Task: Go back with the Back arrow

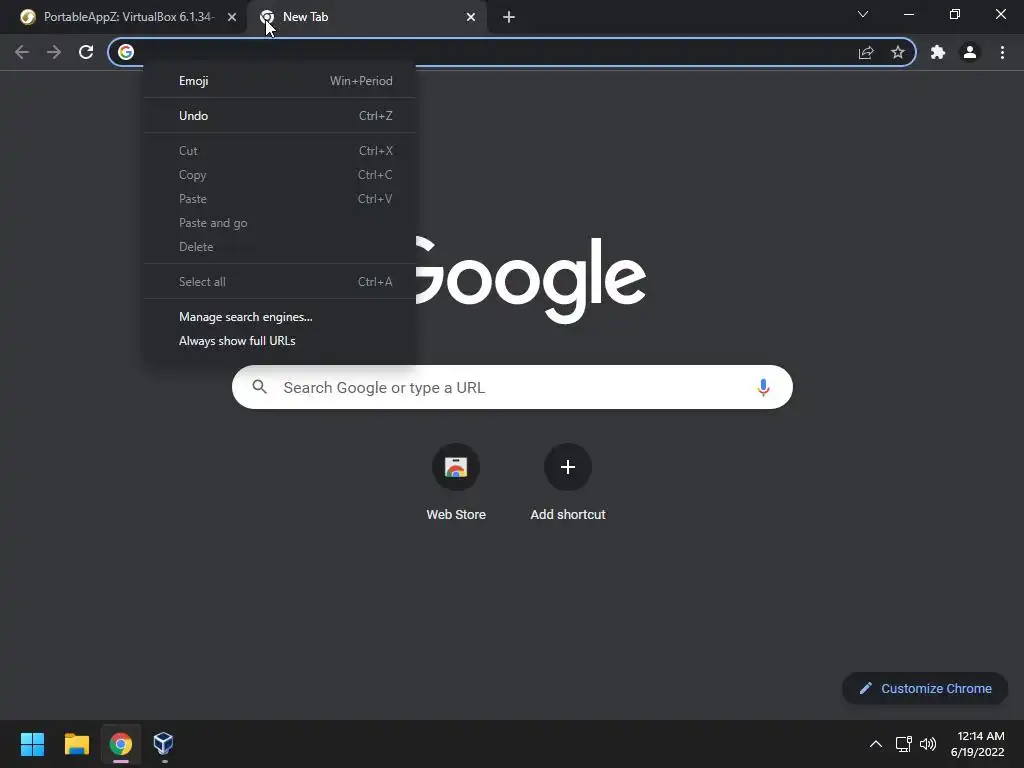Action: (x=22, y=52)
